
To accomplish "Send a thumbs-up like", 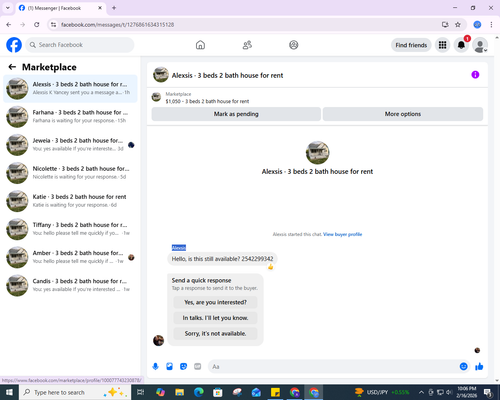I will pyautogui.click(x=479, y=367).
